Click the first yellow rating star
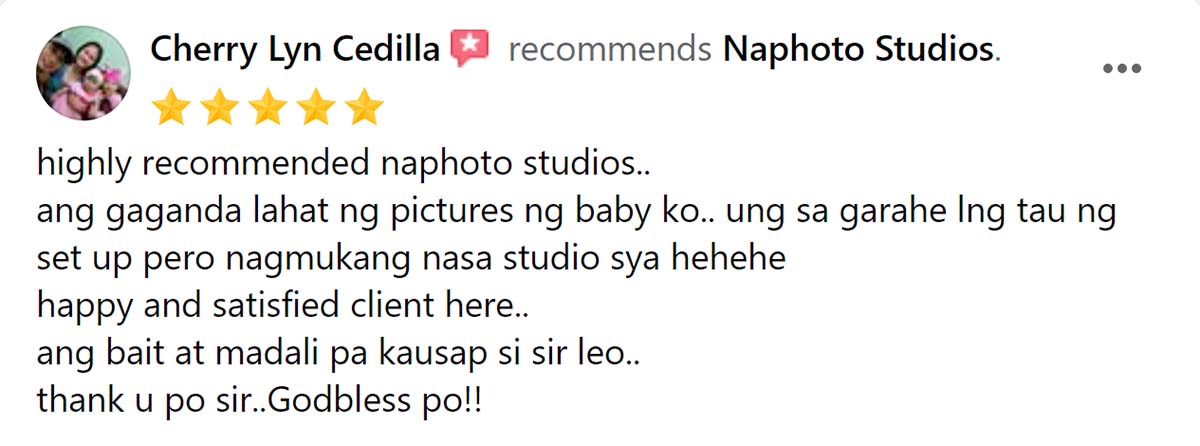This screenshot has height=446, width=1200. 172,106
